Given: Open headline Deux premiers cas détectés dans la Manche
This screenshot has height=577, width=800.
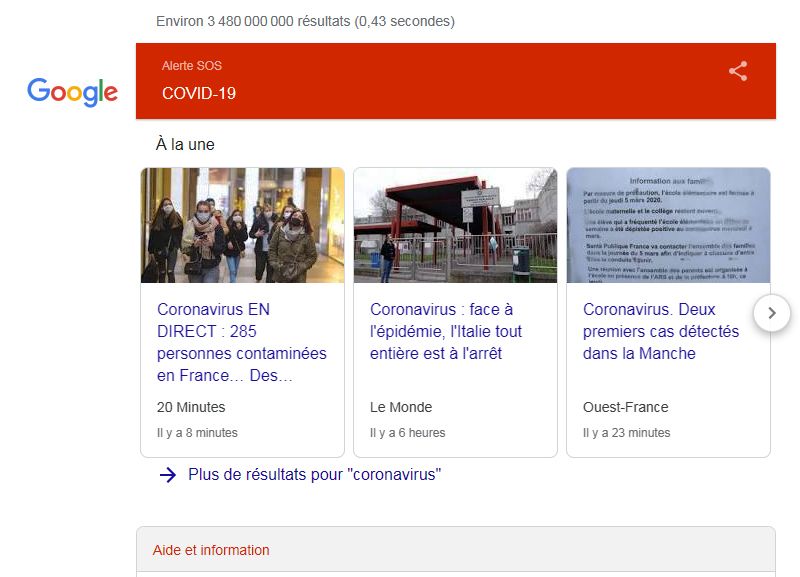Looking at the screenshot, I should 661,331.
